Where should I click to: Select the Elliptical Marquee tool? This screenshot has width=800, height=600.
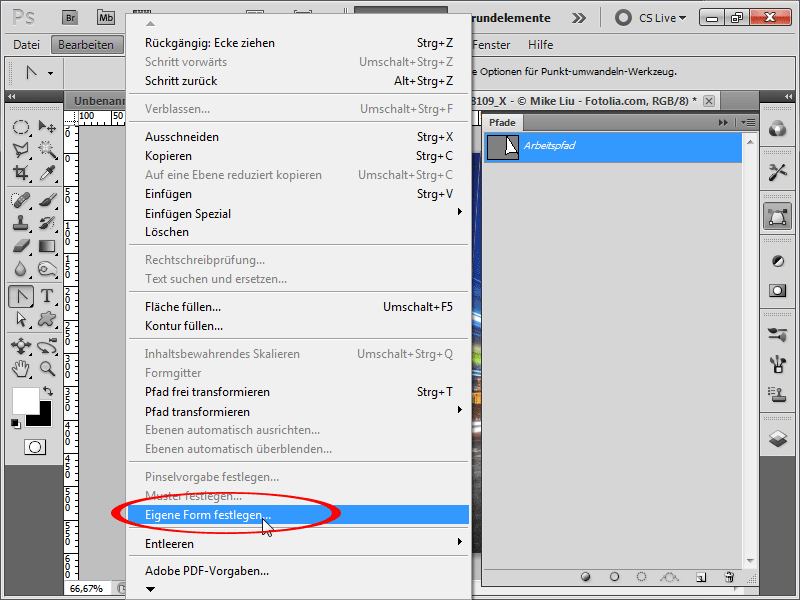pyautogui.click(x=20, y=127)
